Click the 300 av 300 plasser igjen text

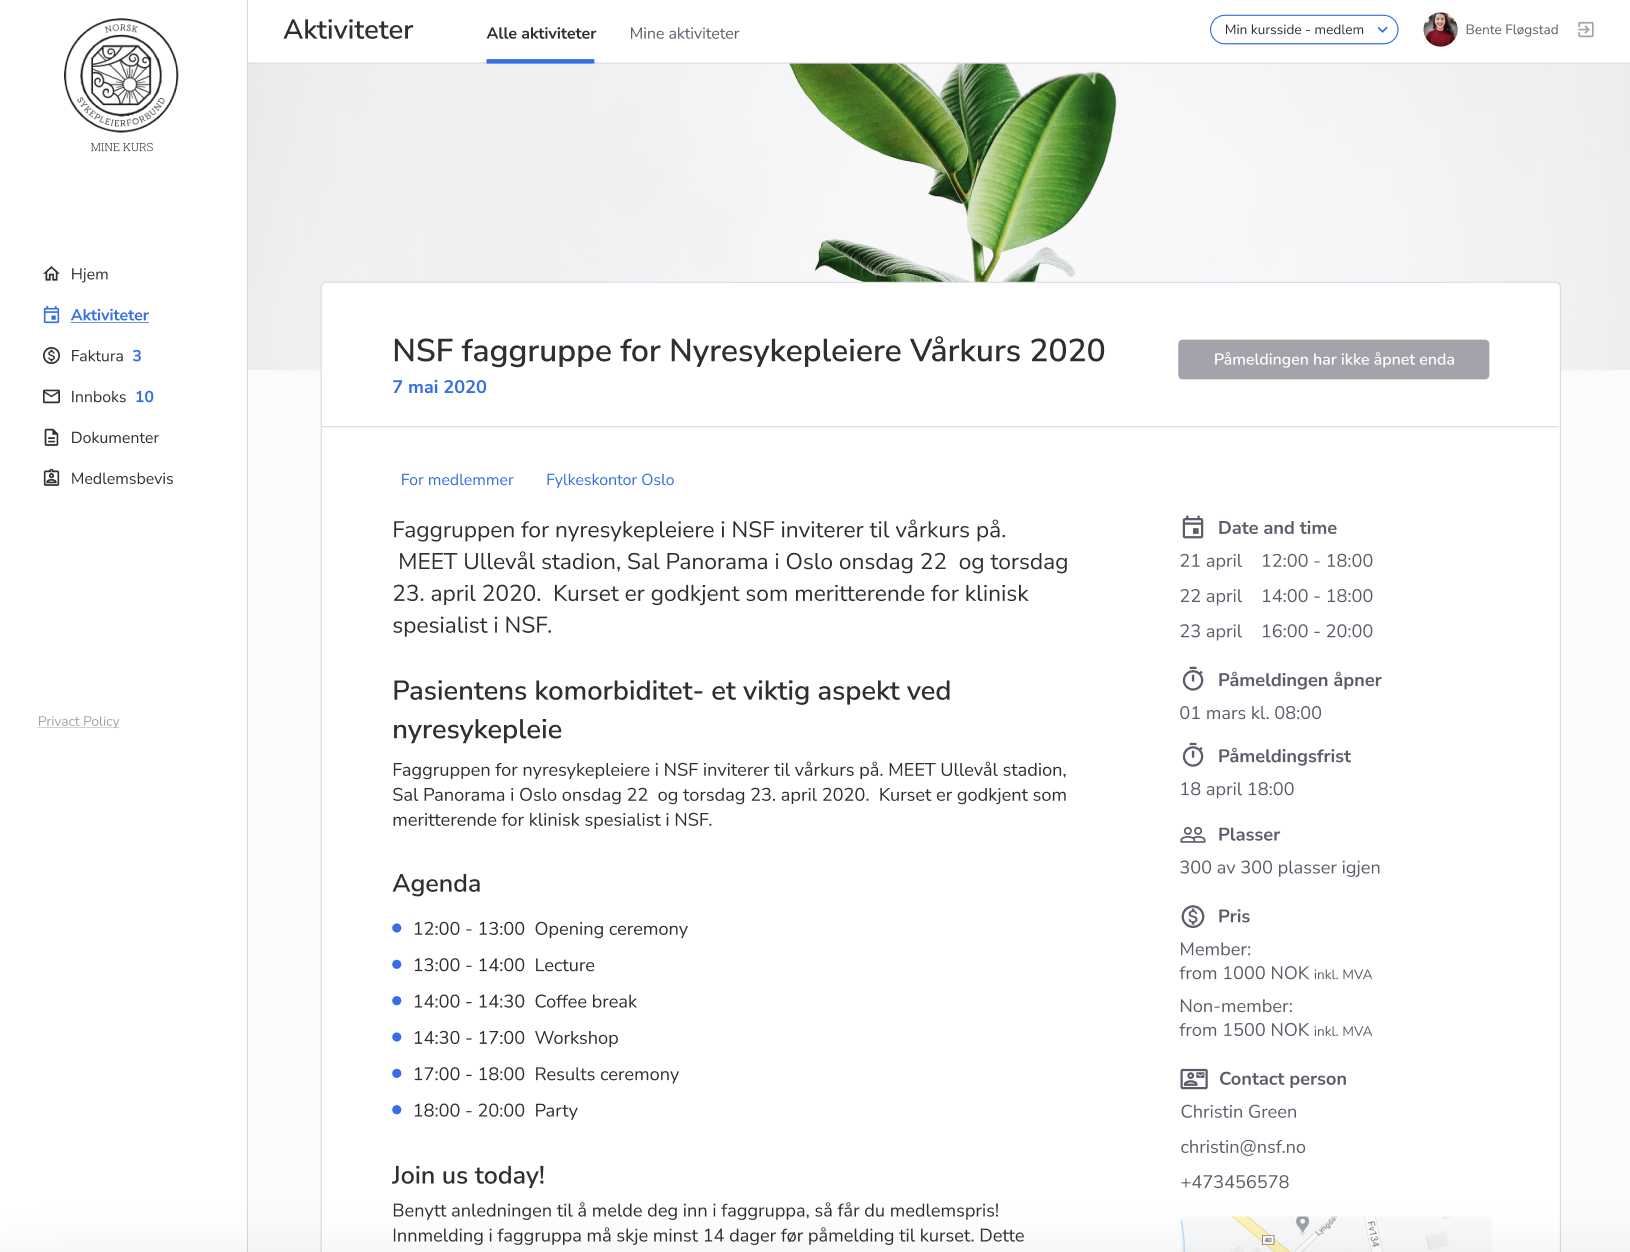point(1280,868)
